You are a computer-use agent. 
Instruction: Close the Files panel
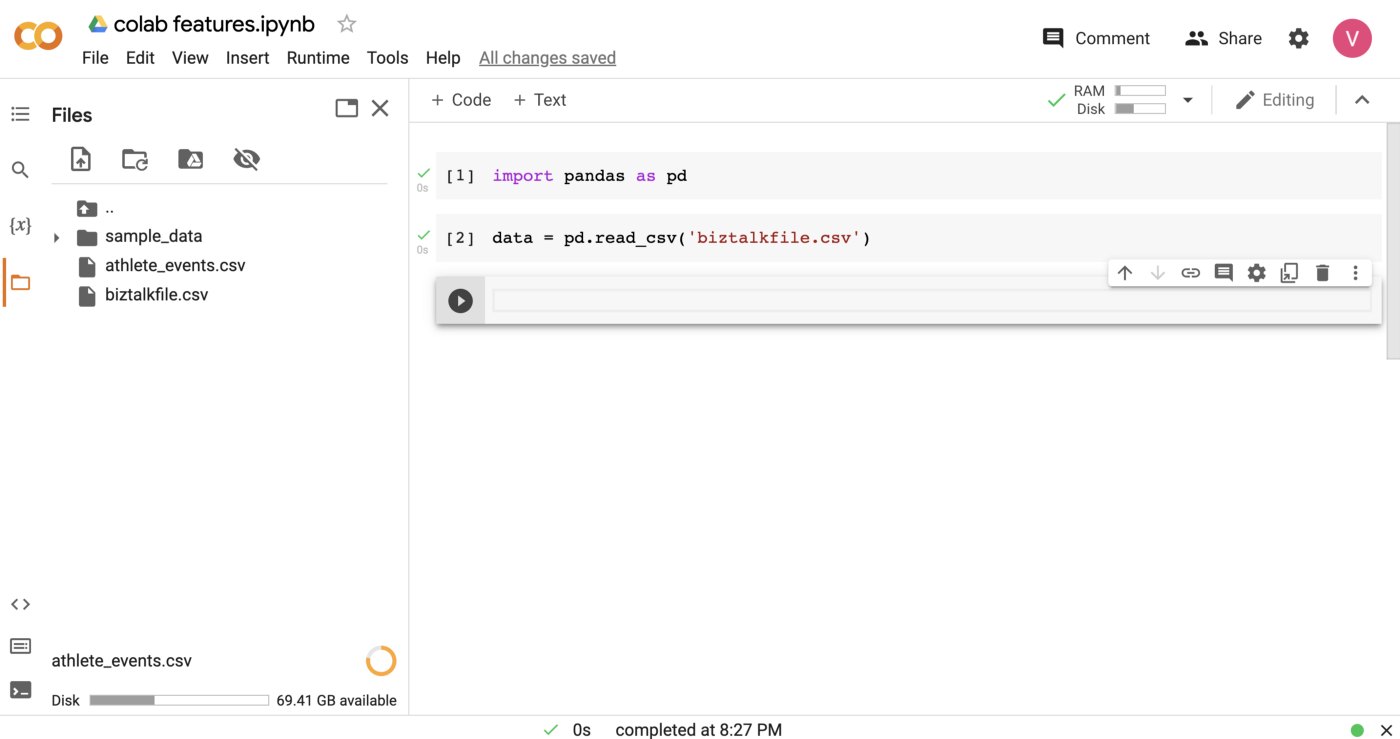point(380,108)
